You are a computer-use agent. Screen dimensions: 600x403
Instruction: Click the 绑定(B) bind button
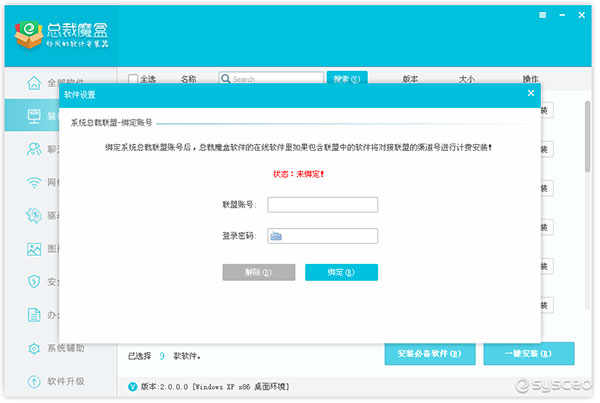click(341, 272)
